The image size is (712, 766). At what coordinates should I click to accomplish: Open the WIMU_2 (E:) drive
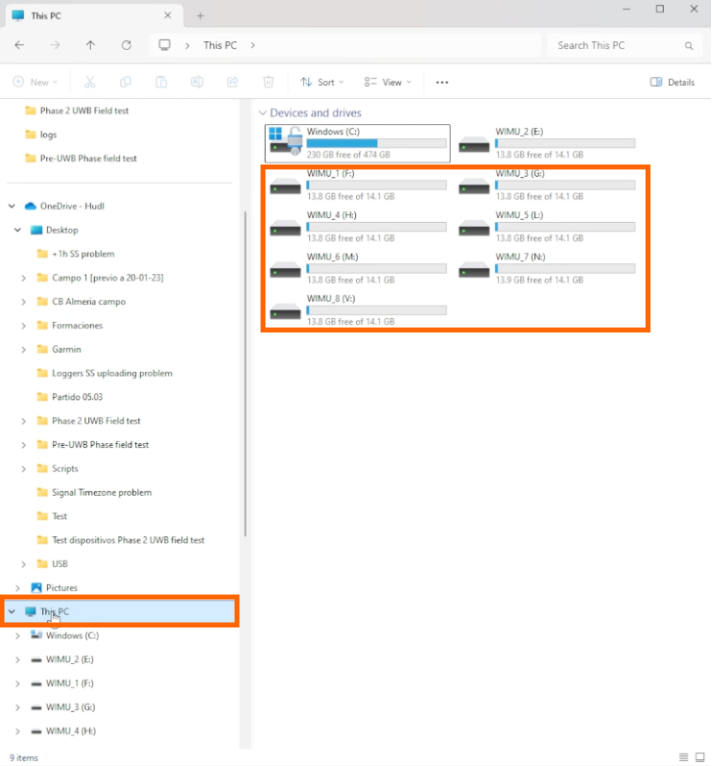(x=547, y=143)
